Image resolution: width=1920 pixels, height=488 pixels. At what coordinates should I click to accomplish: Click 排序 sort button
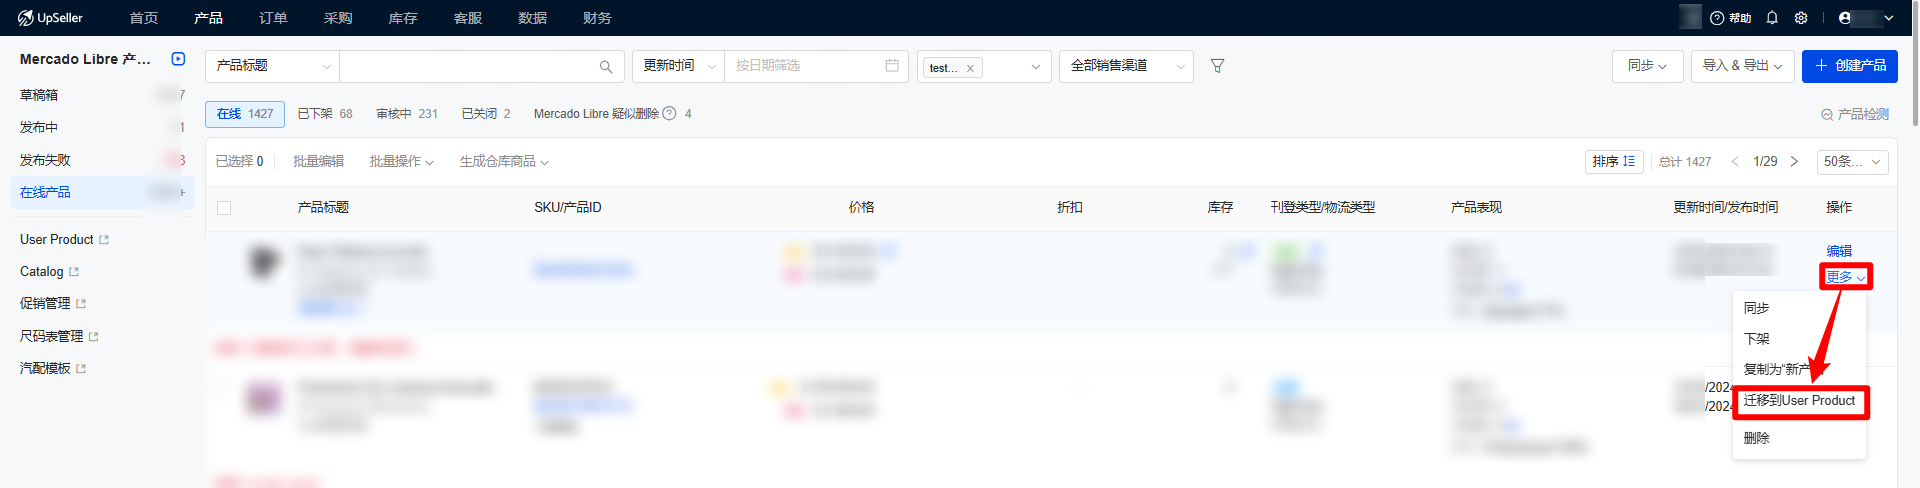(1614, 161)
